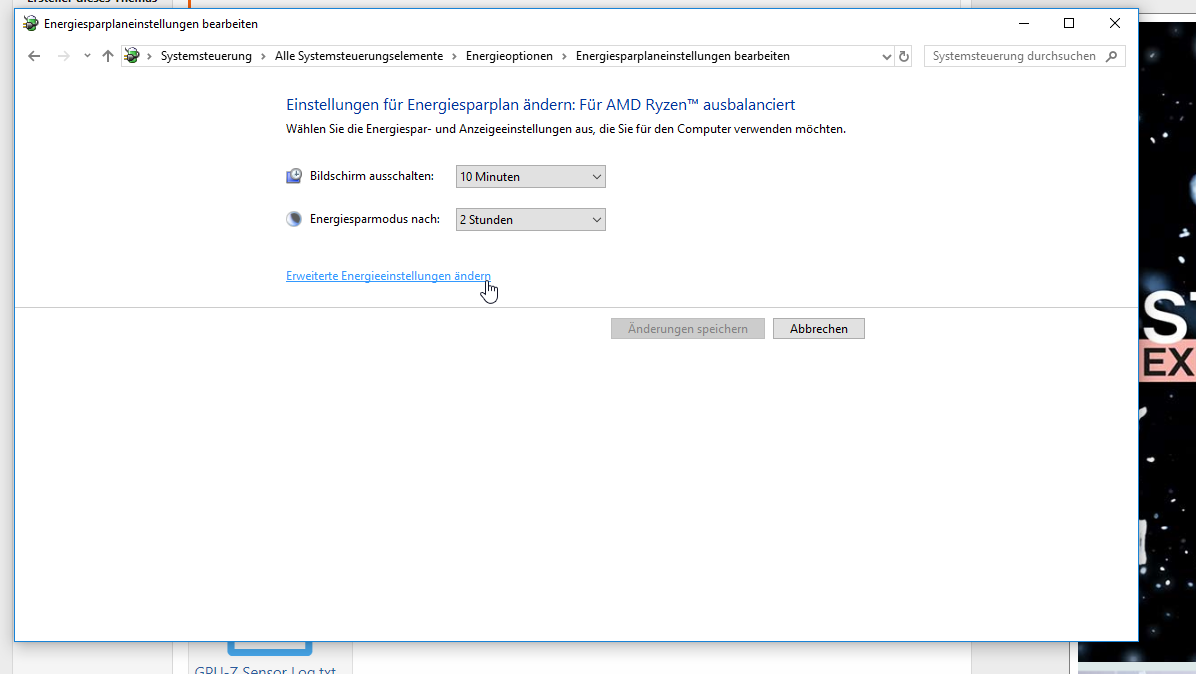Open the Alle Systemsteuerungselemente breadcrumb
The image size is (1196, 674).
click(x=358, y=56)
